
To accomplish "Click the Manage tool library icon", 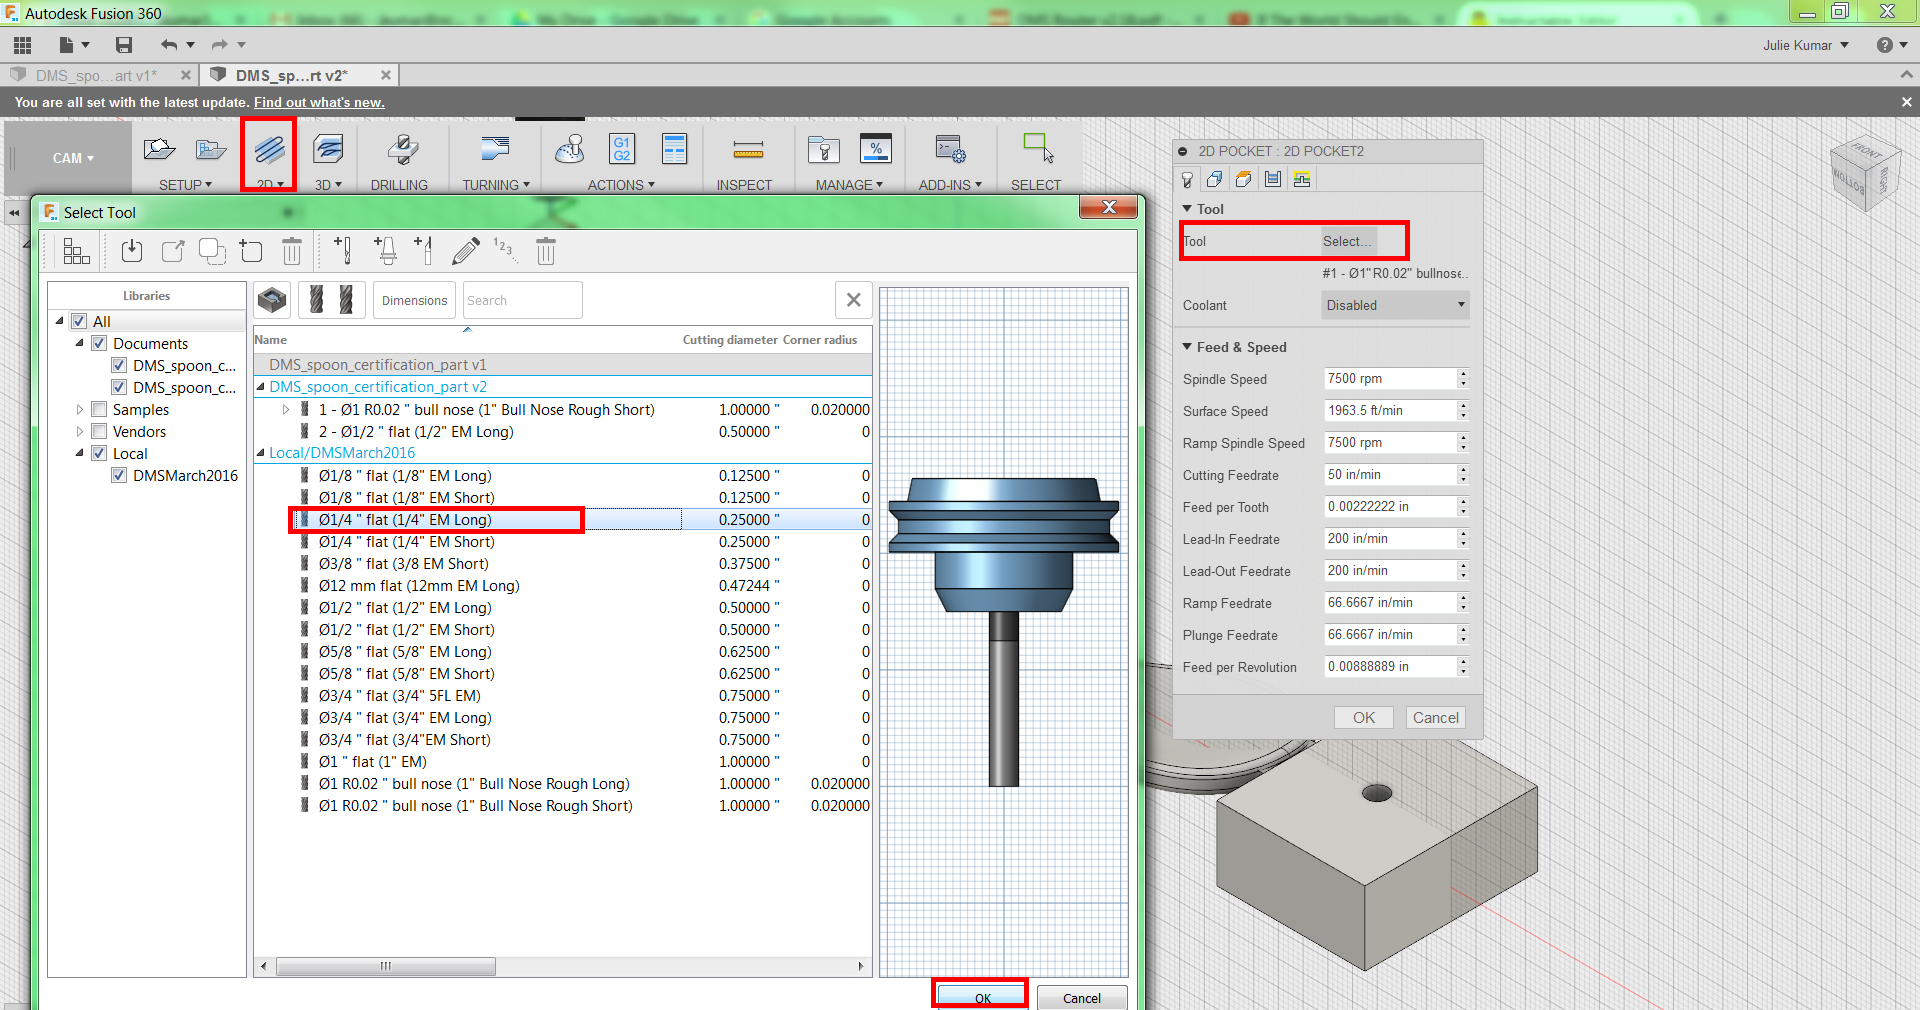I will [824, 150].
